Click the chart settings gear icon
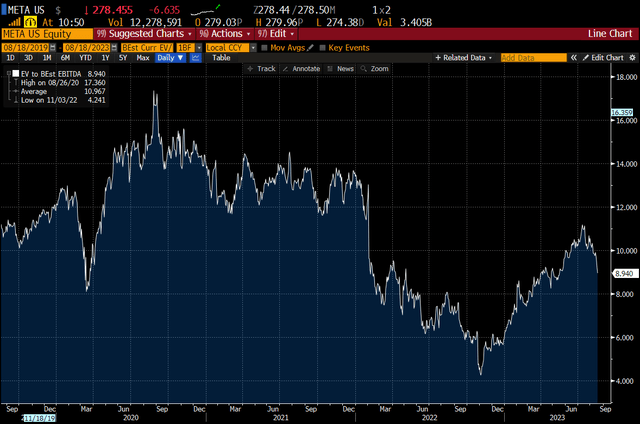640x424 pixels. pos(634,58)
